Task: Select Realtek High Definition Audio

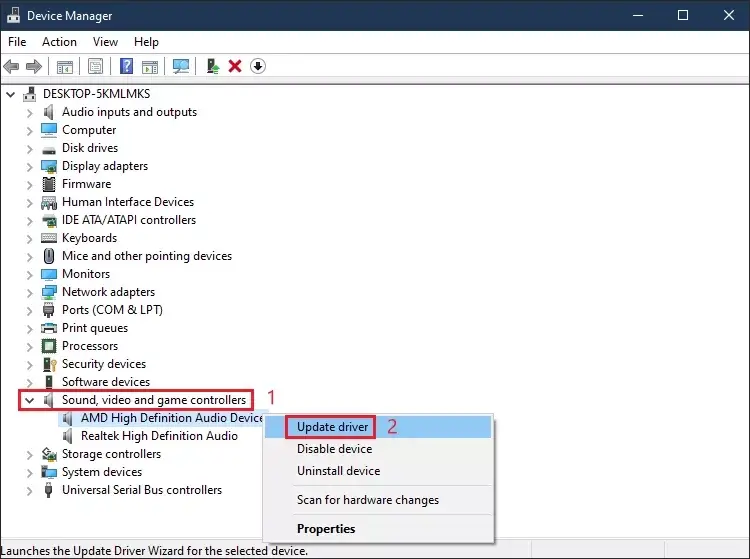Action: tap(159, 436)
